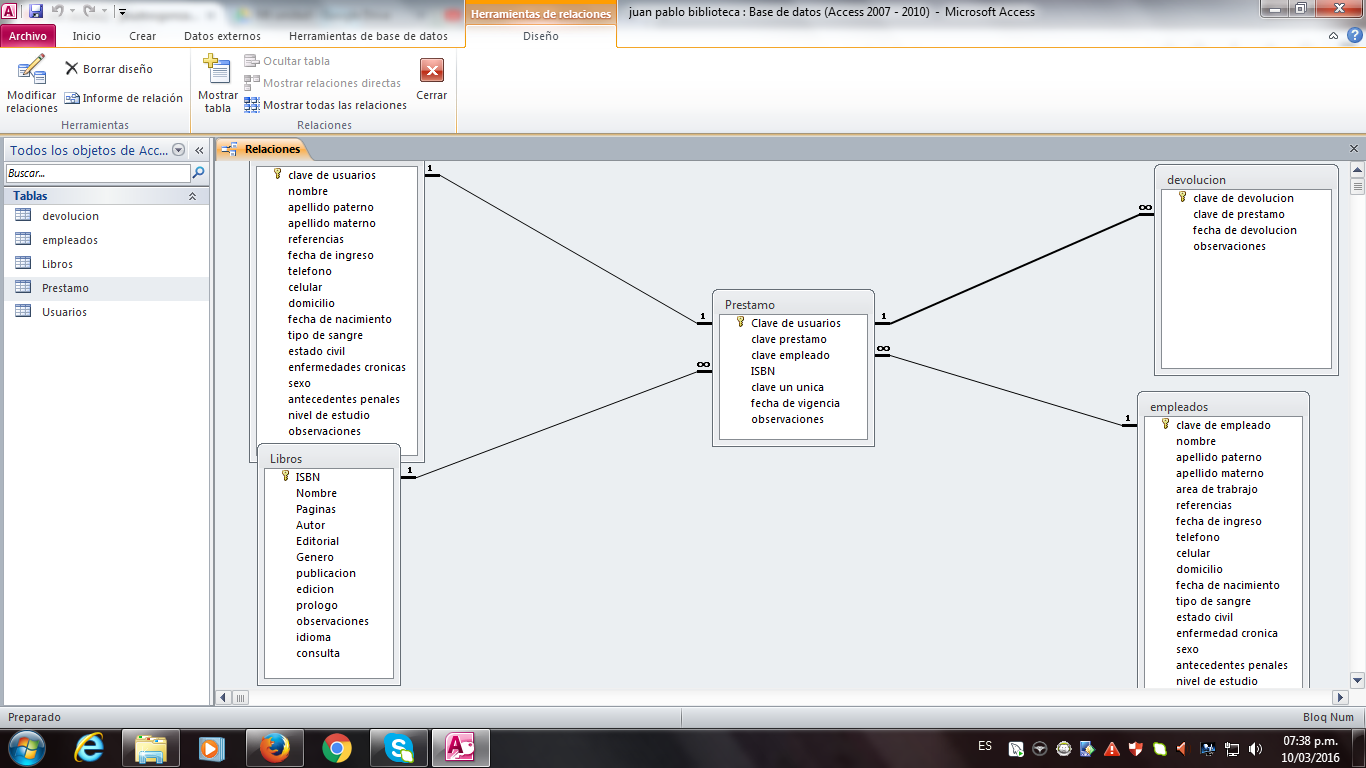
Task: Switch to the Crear ribbon tab
Action: click(x=143, y=36)
